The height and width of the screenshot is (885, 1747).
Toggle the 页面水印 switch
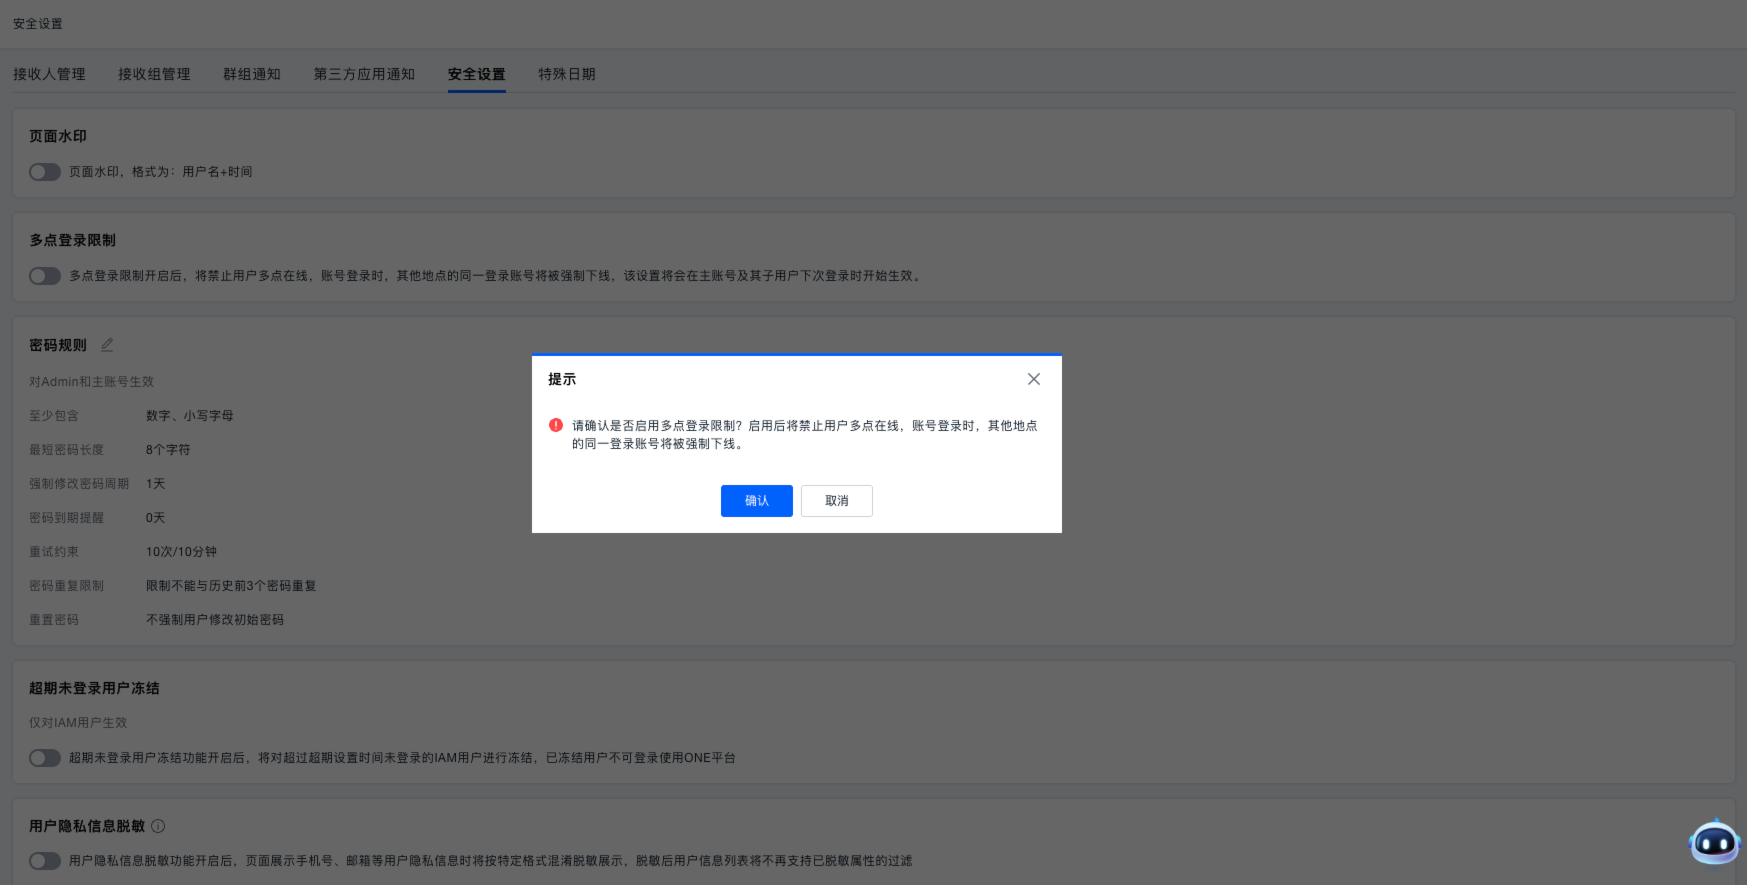point(45,172)
